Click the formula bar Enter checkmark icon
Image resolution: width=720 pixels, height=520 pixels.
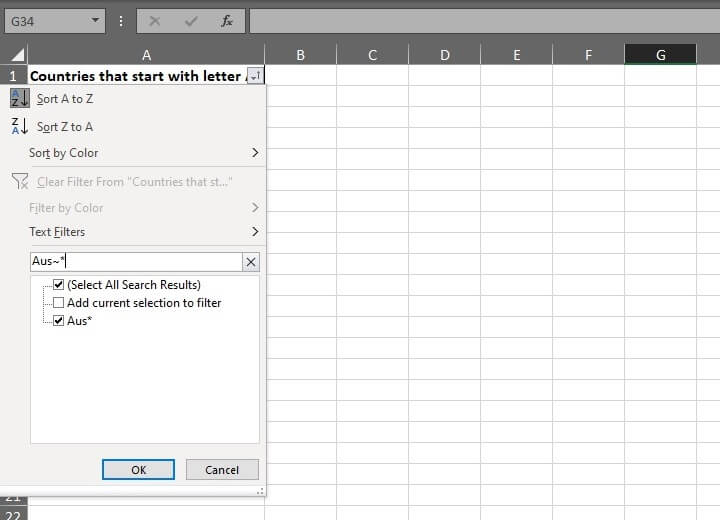[x=191, y=21]
